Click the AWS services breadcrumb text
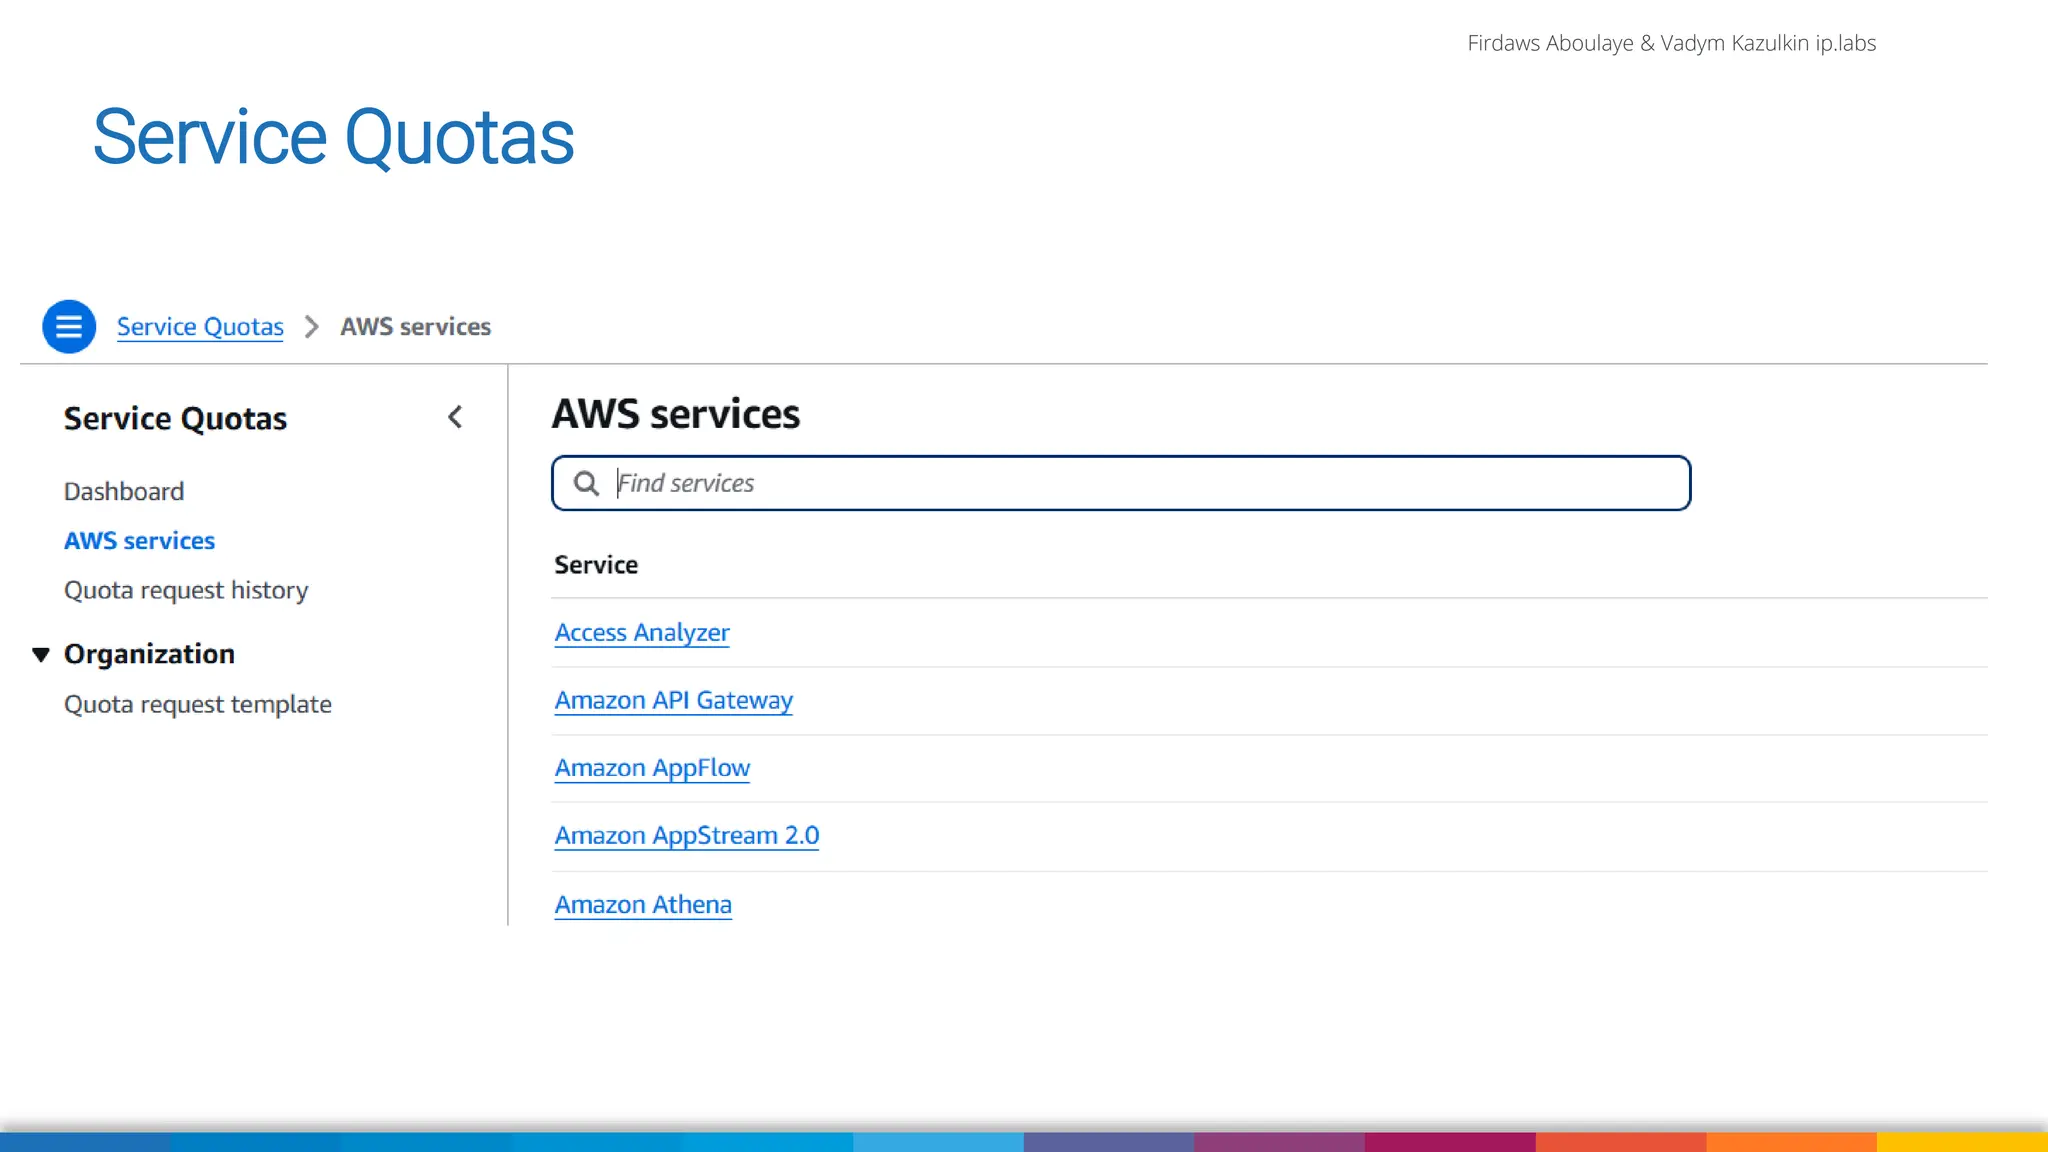The height and width of the screenshot is (1152, 2048). [x=415, y=327]
